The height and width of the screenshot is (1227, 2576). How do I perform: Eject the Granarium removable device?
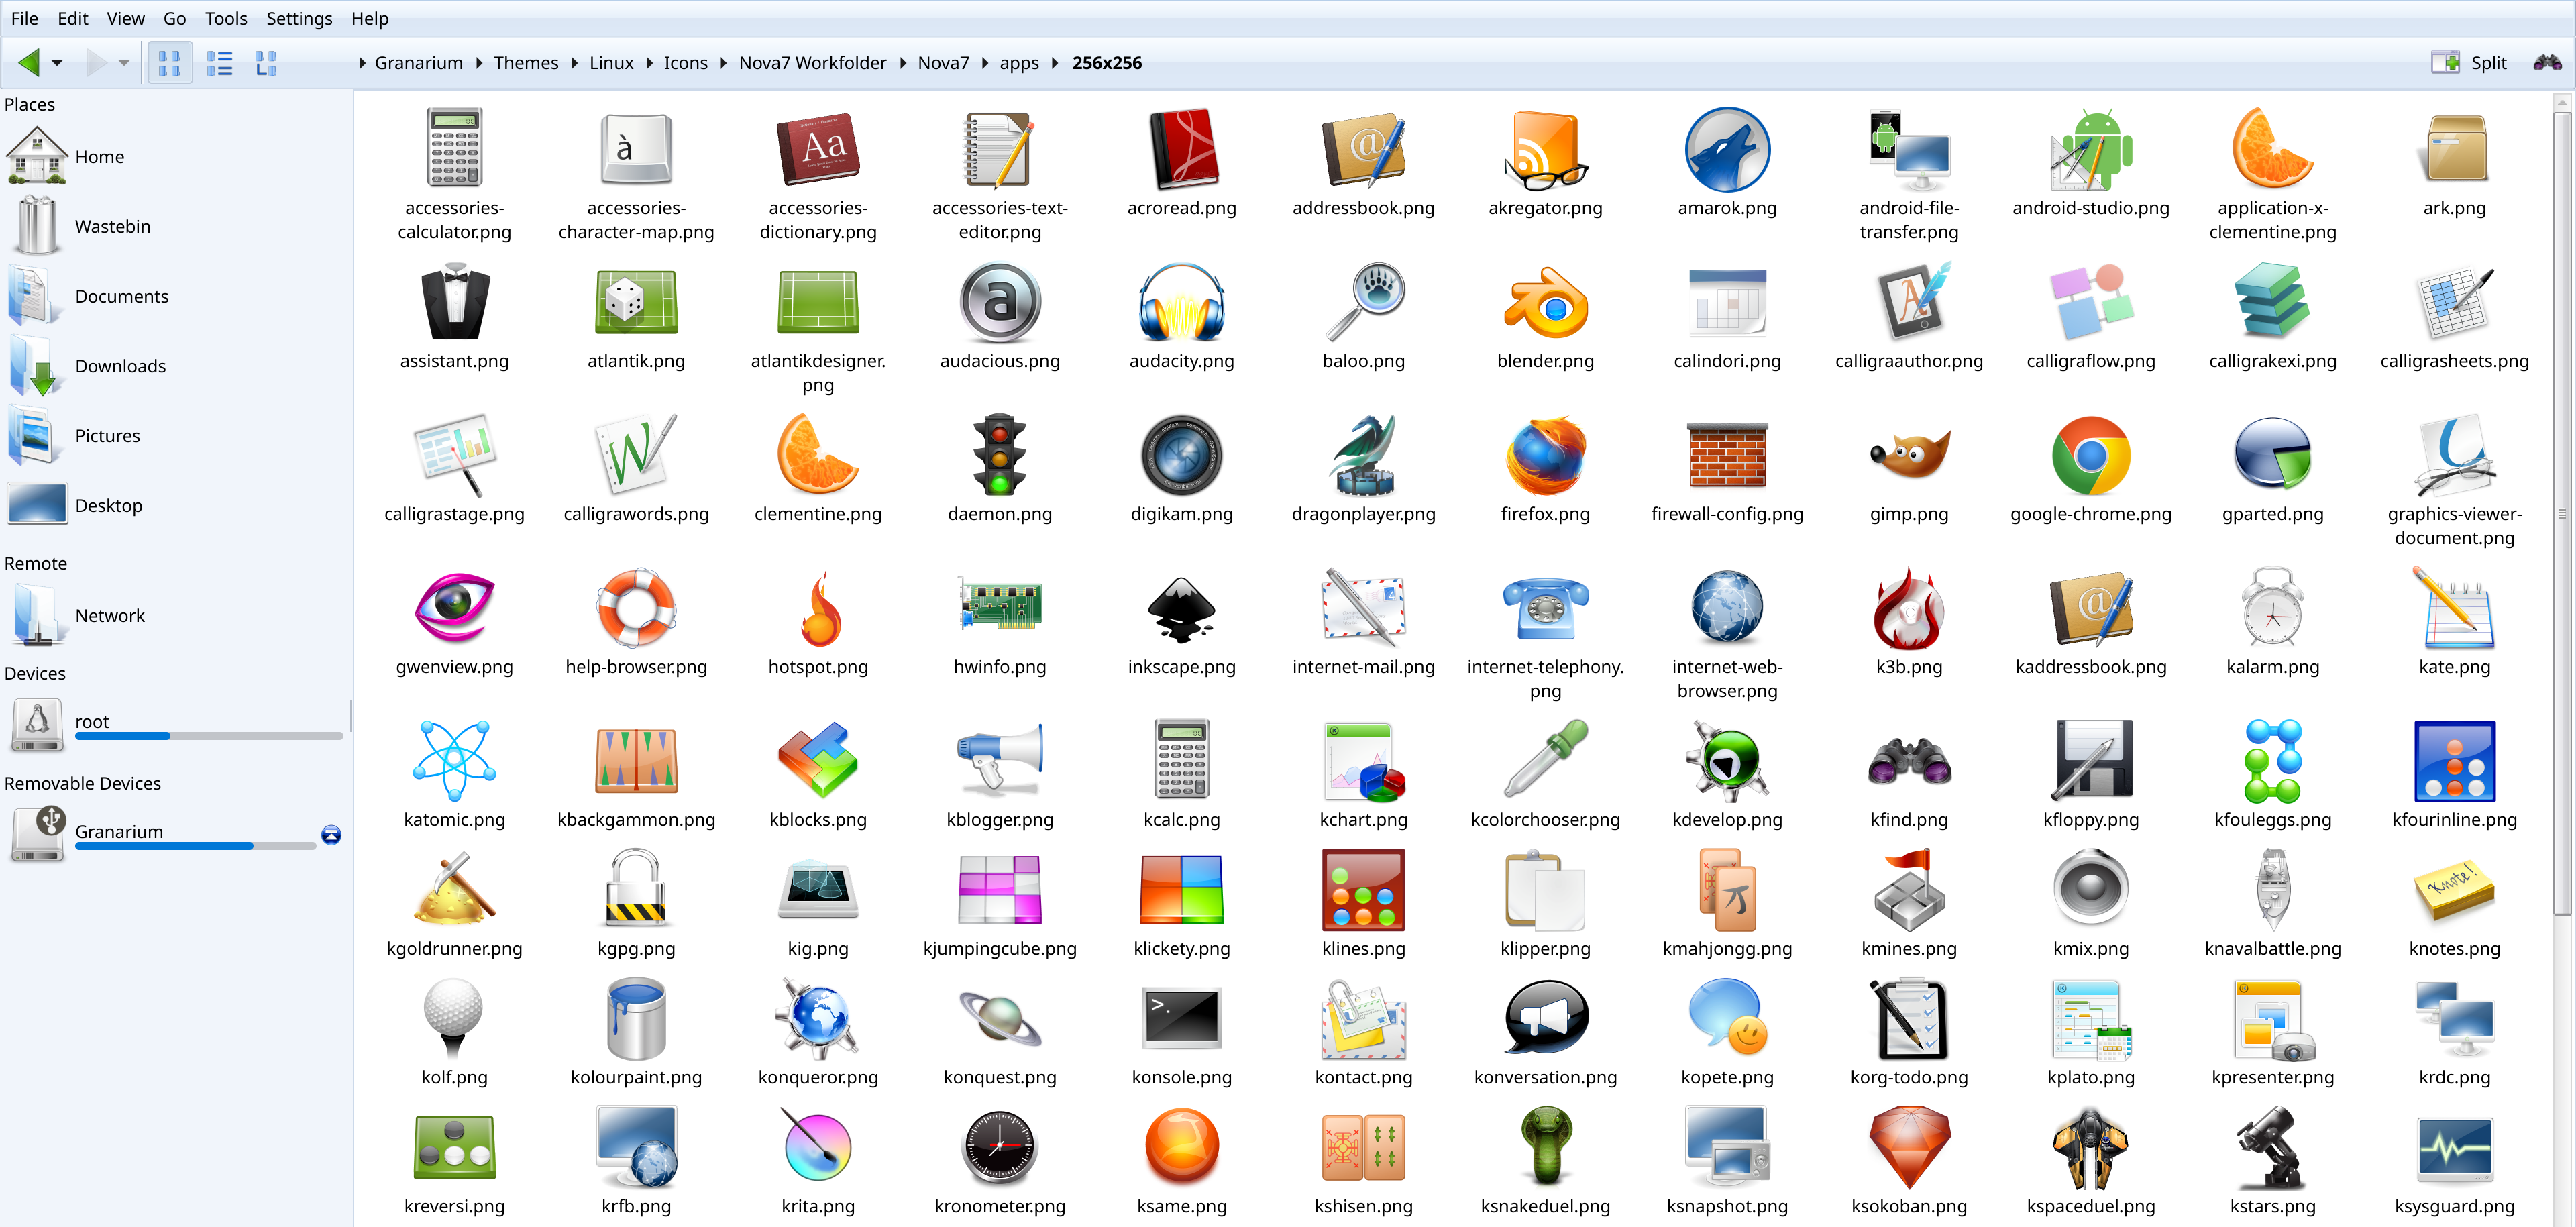[330, 834]
